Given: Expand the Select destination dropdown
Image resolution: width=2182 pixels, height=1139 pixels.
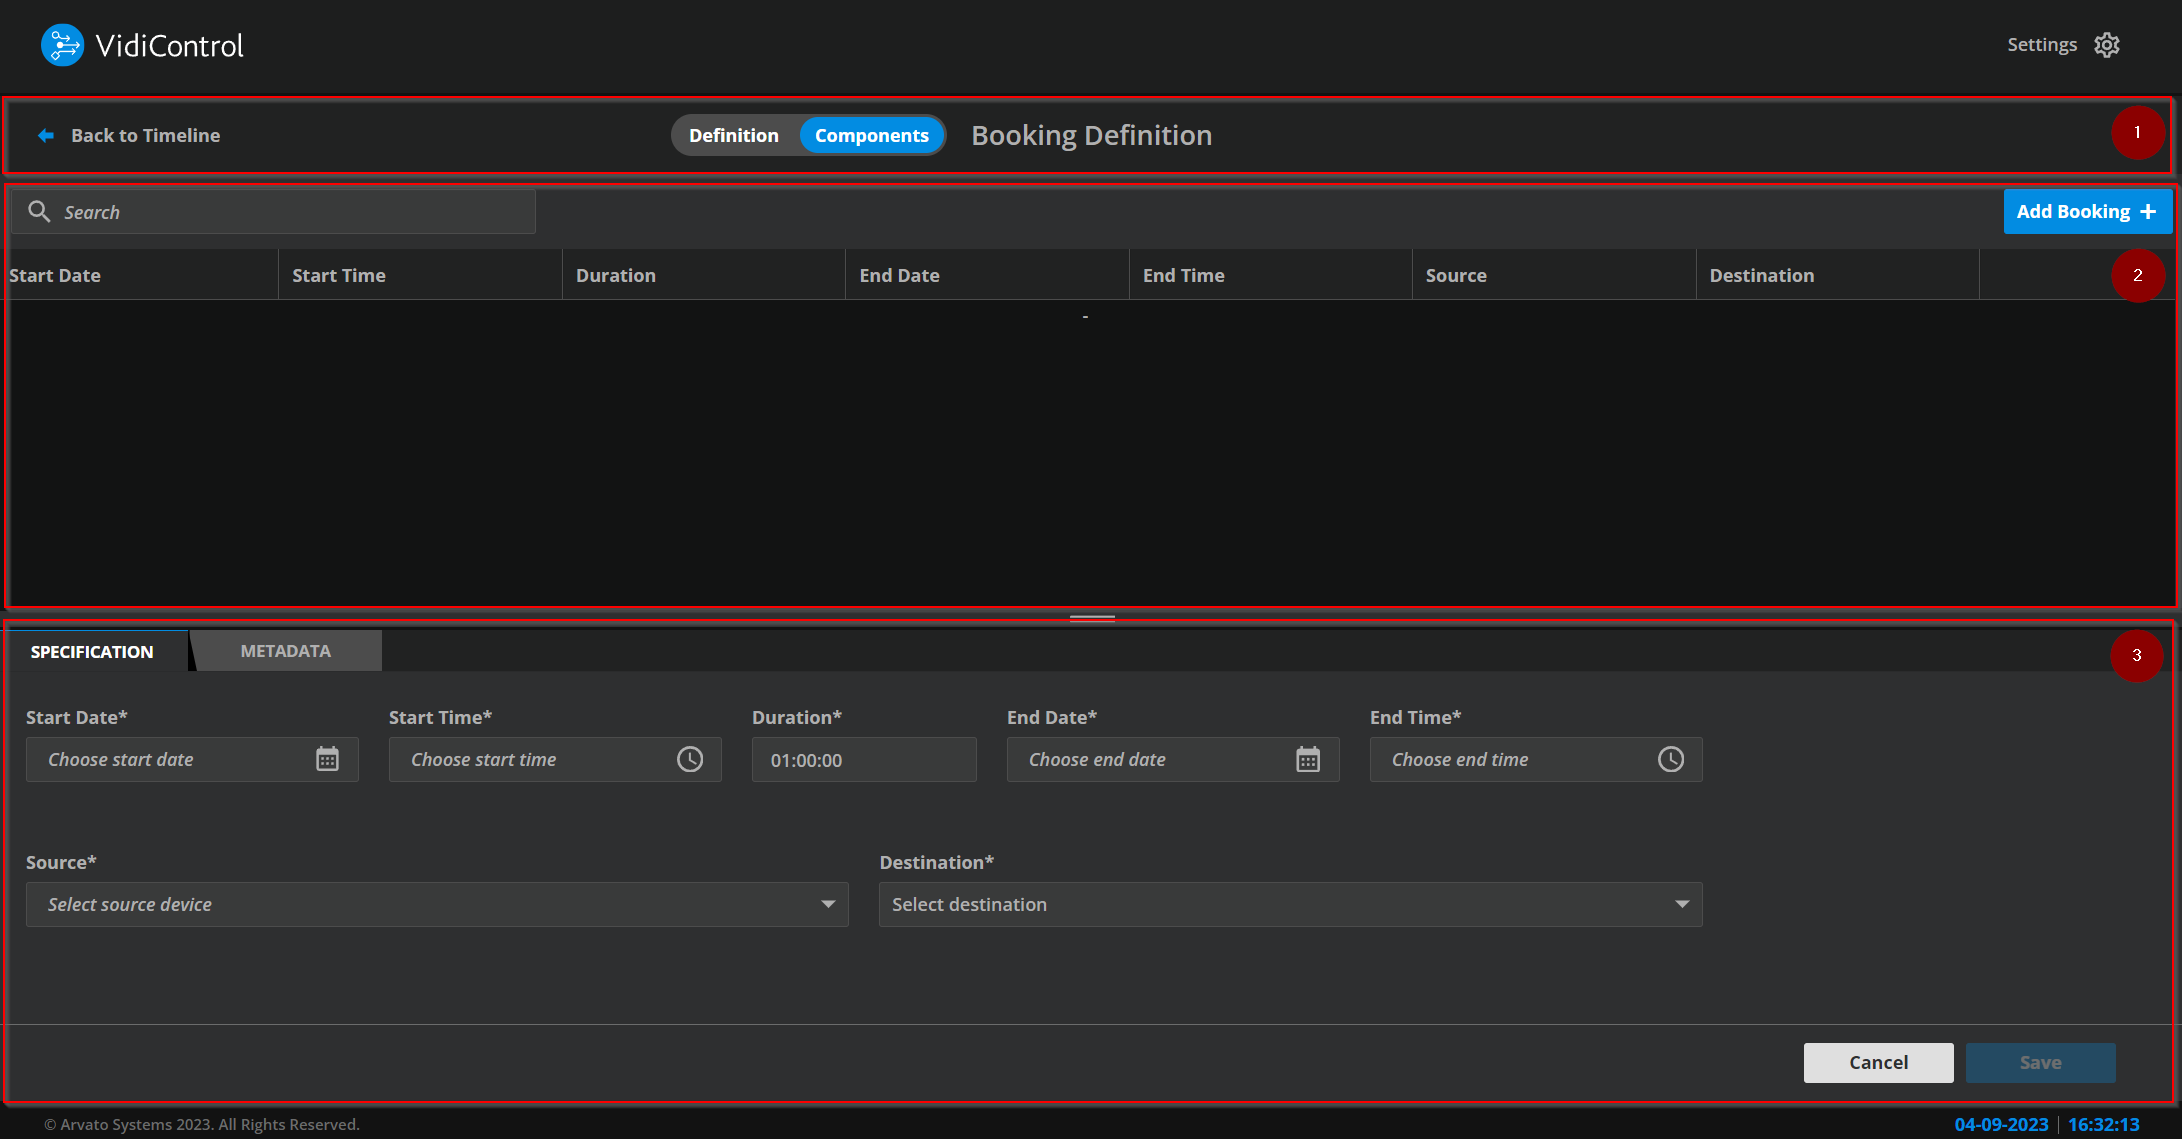Looking at the screenshot, I should (x=1290, y=904).
